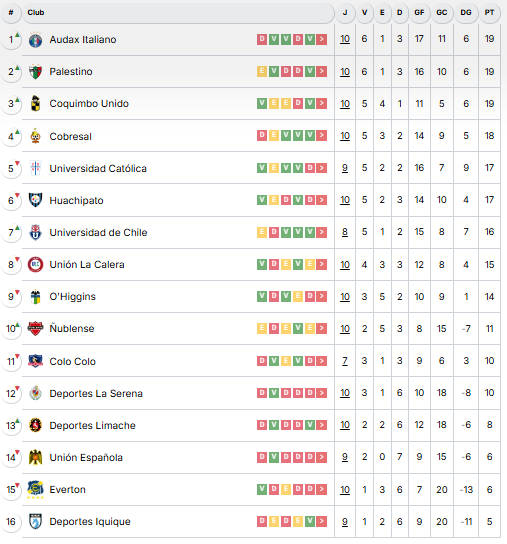Select the Universidad Católica crest
Viewport: 507px width, 544px height.
point(35,168)
